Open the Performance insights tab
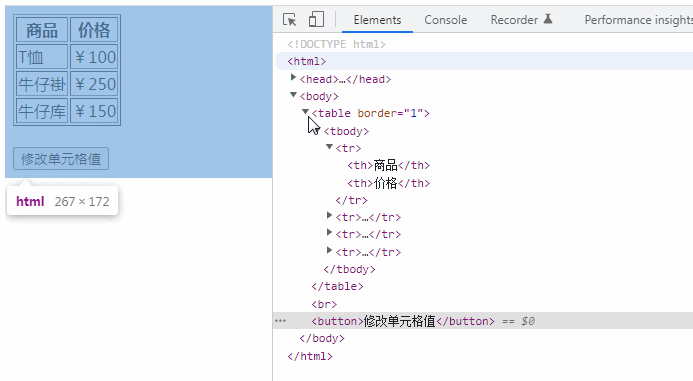The image size is (693, 381). (638, 20)
